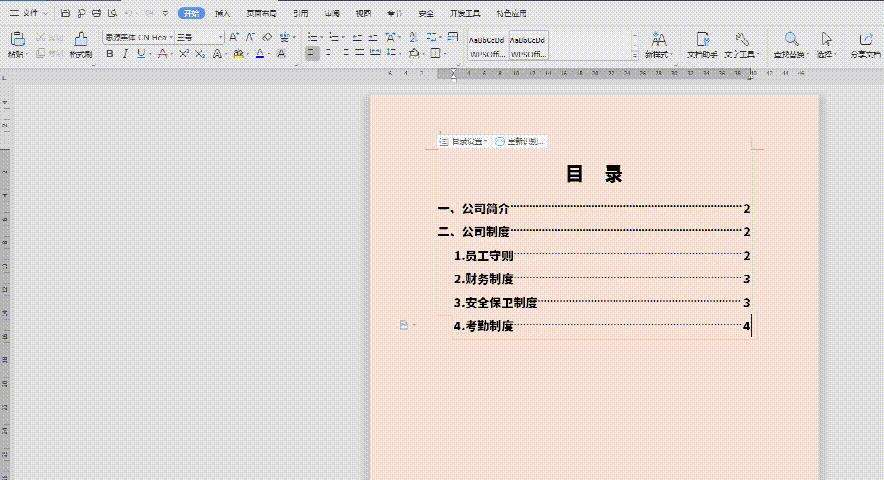The width and height of the screenshot is (884, 480).
Task: Open the underline style dropdown arrow
Action: click(x=149, y=54)
